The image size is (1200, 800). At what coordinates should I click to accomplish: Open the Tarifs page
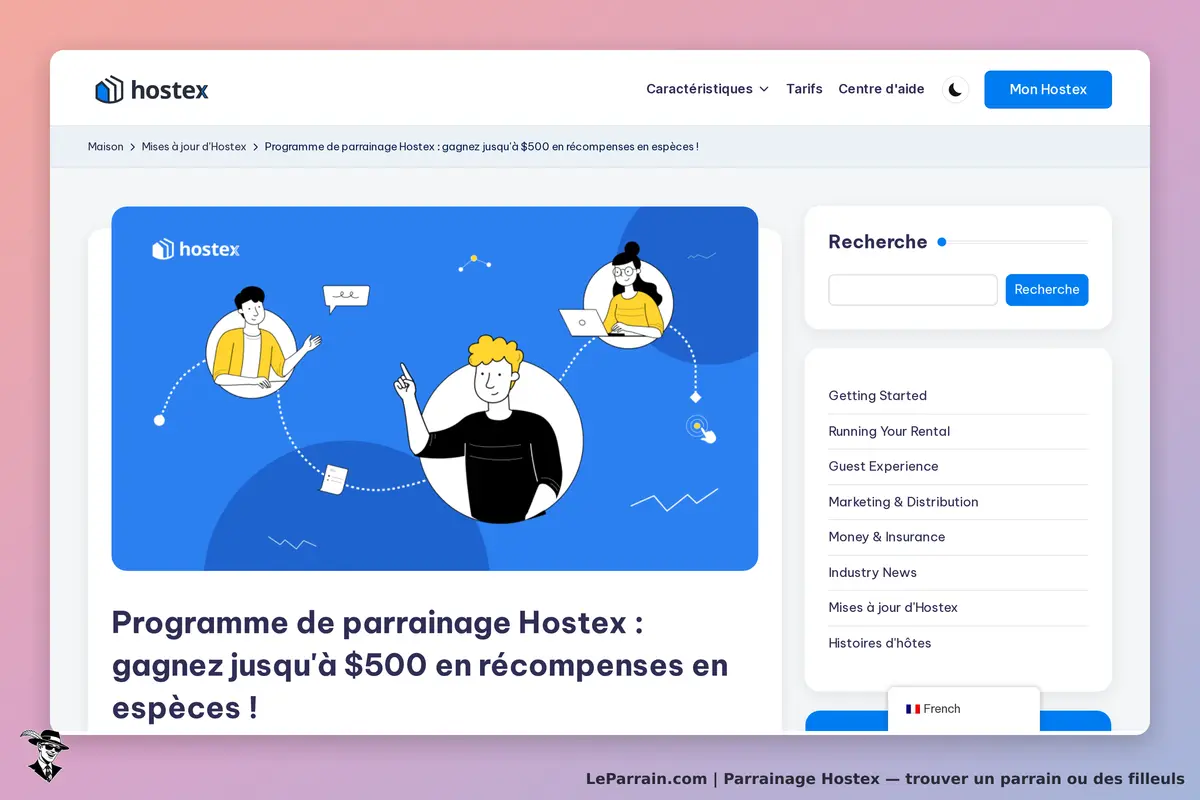804,89
